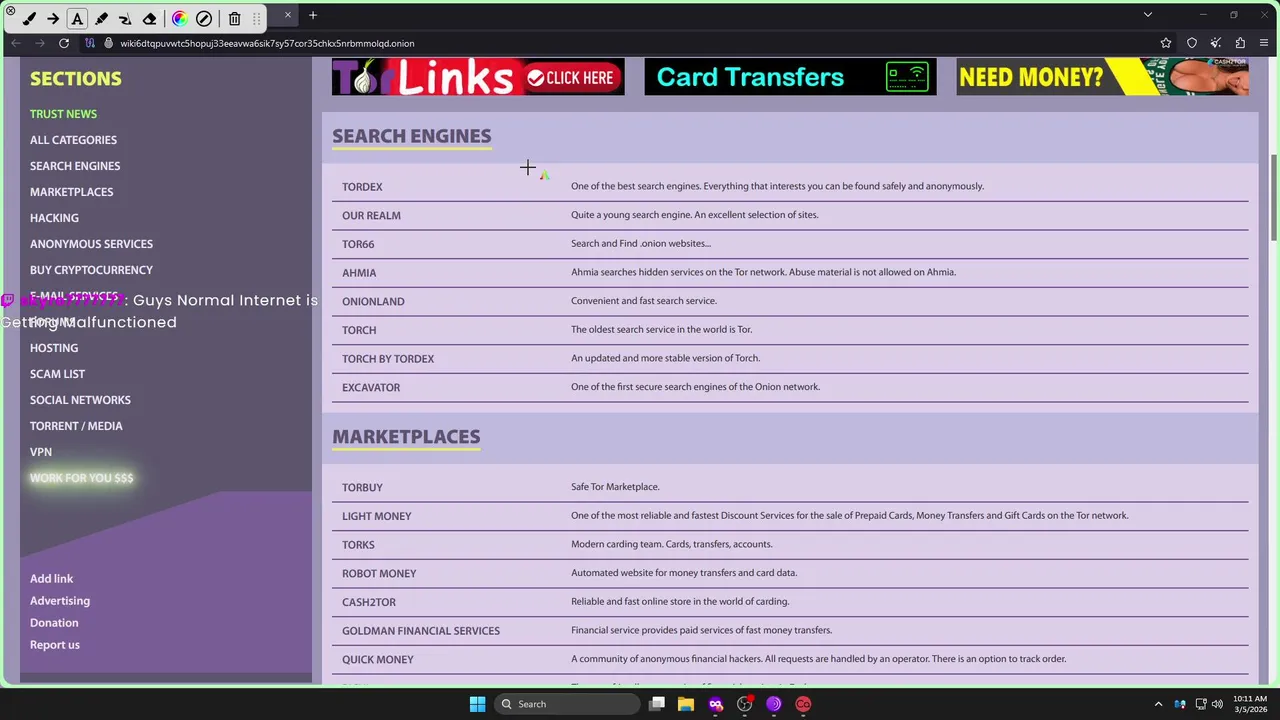Image resolution: width=1280 pixels, height=720 pixels.
Task: Open the TRUST NEWS section
Action: pyautogui.click(x=63, y=114)
